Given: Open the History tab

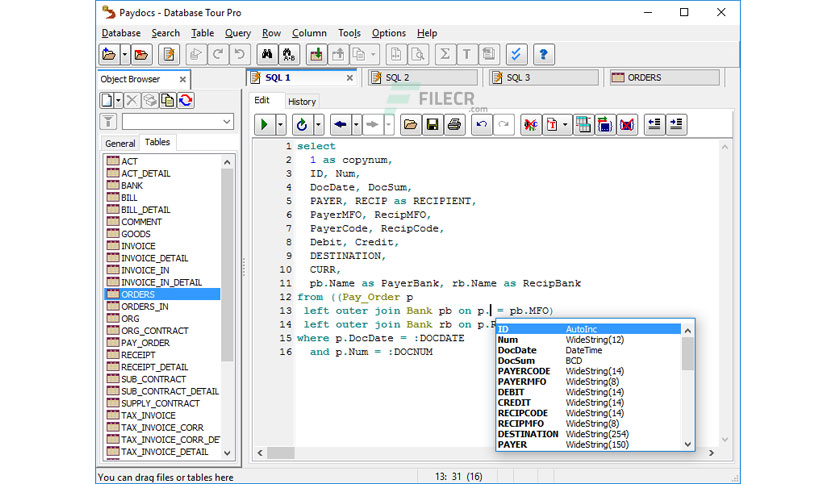Looking at the screenshot, I should [x=302, y=101].
